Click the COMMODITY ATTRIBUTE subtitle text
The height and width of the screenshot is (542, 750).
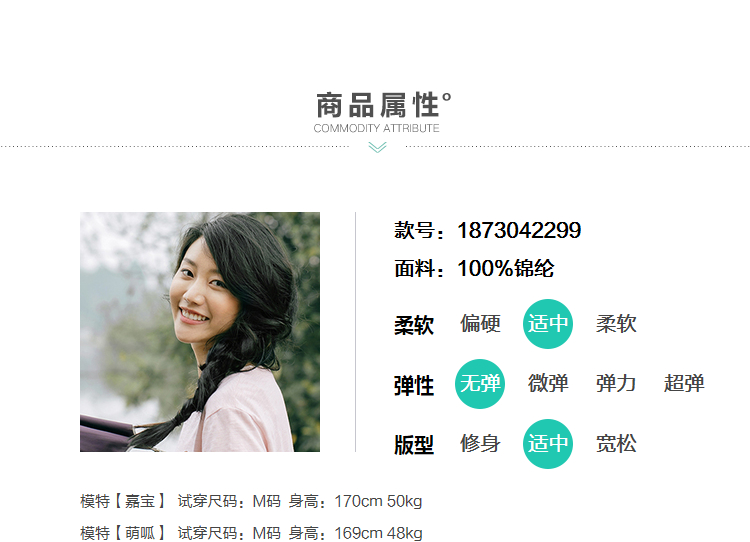click(376, 128)
